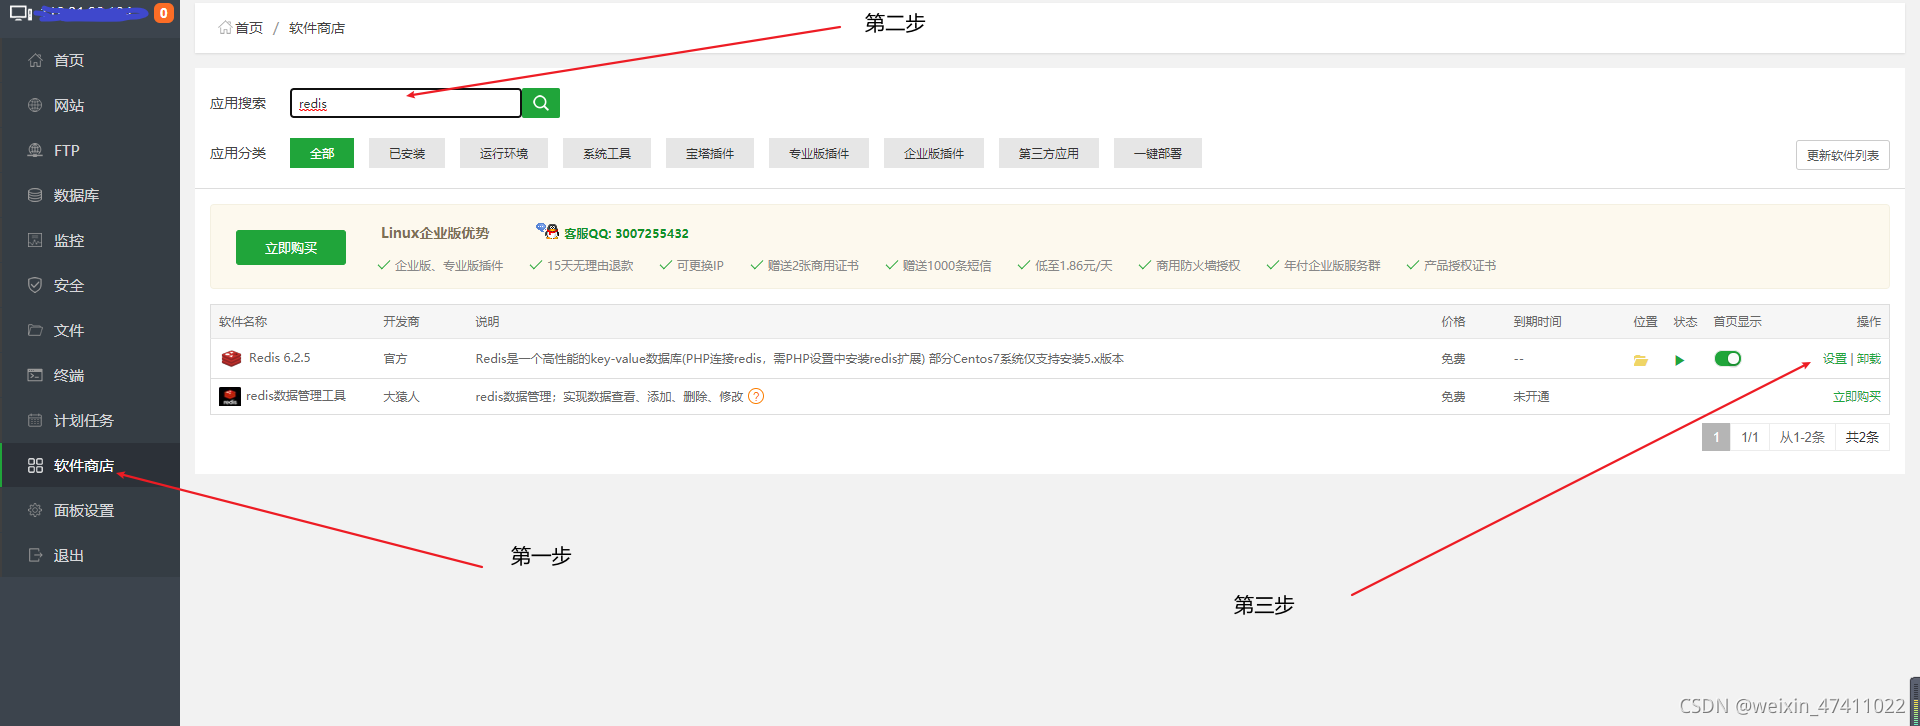This screenshot has height=726, width=1920.
Task: Click the question mark help icon
Action: [x=756, y=396]
